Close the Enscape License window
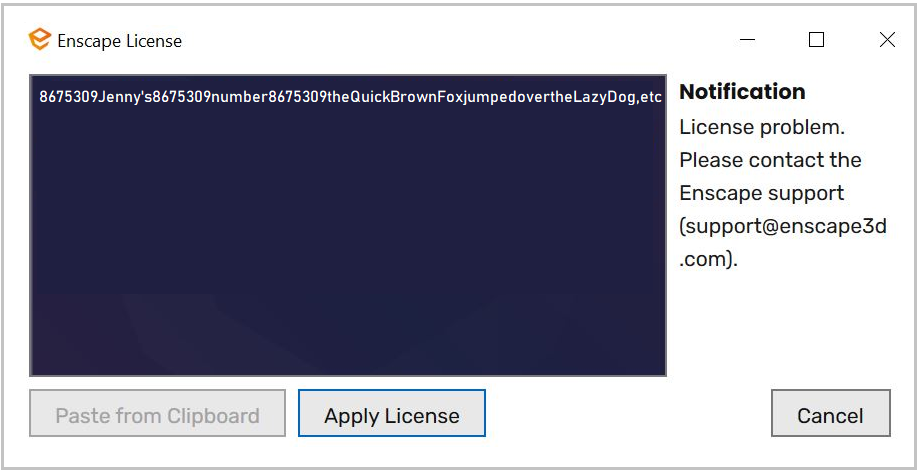The height and width of the screenshot is (475, 921). point(887,39)
